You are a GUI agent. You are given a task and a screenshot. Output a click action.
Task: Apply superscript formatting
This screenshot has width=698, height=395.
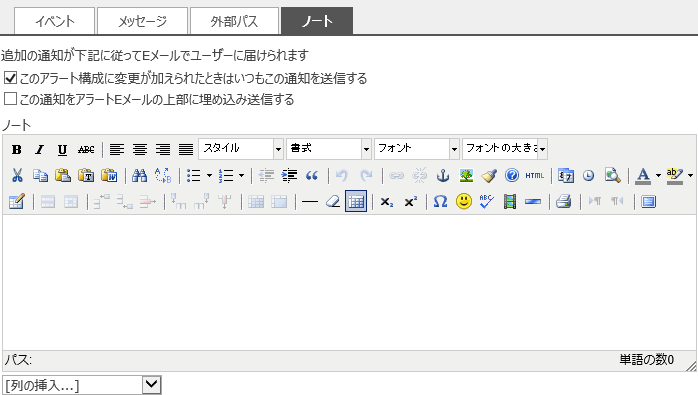410,202
